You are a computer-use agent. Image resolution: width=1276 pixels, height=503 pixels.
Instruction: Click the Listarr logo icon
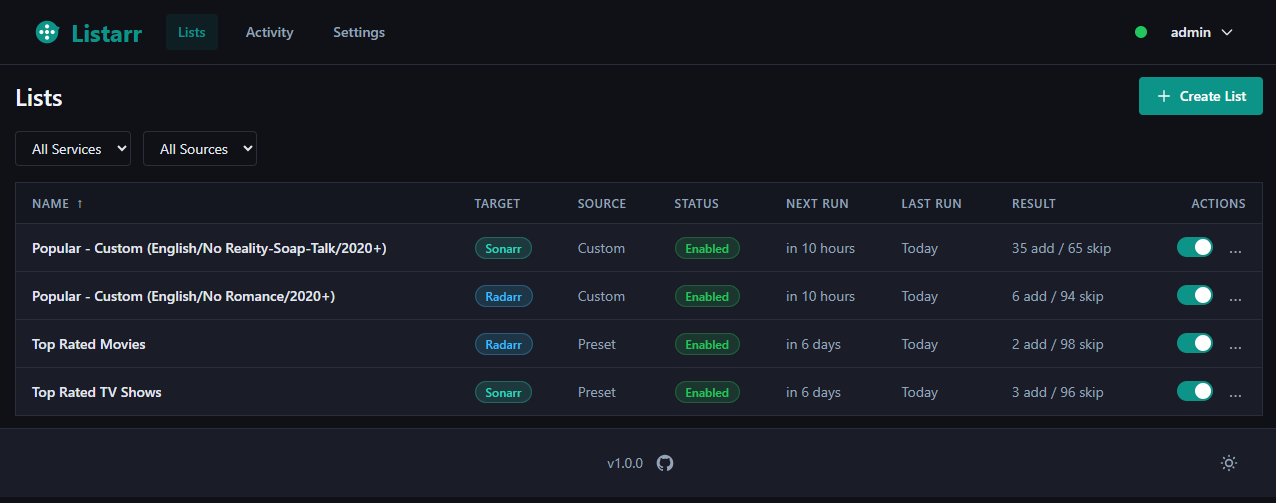pos(47,32)
